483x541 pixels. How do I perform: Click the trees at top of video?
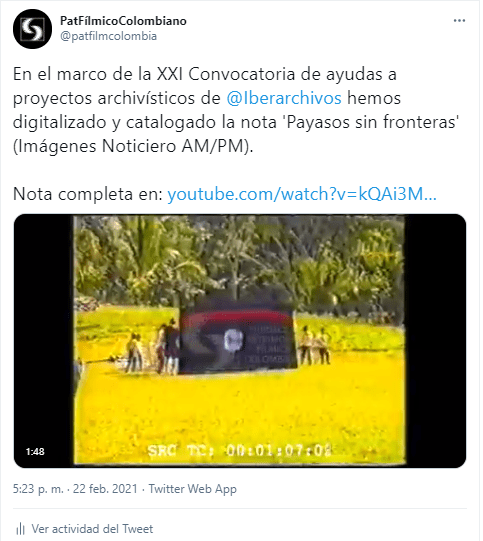[x=239, y=259]
